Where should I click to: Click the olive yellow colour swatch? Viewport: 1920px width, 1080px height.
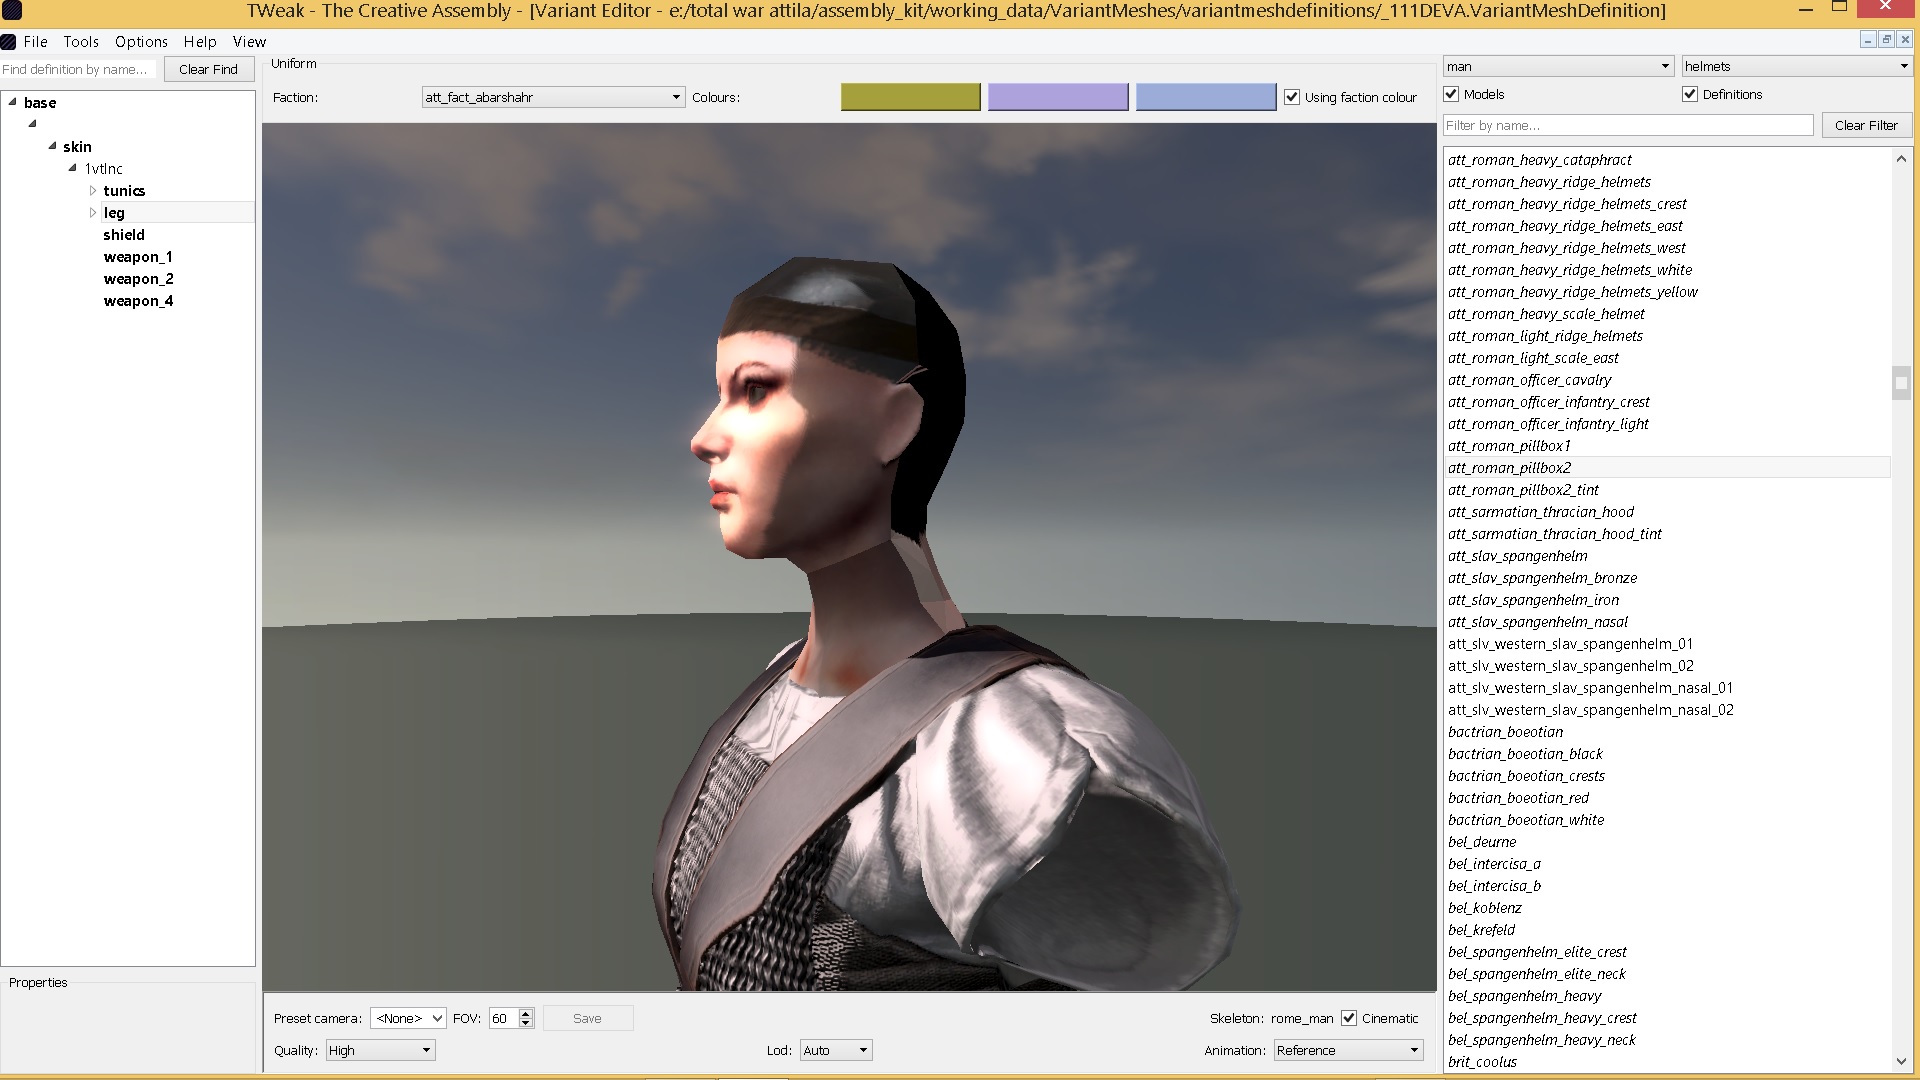pos(910,97)
